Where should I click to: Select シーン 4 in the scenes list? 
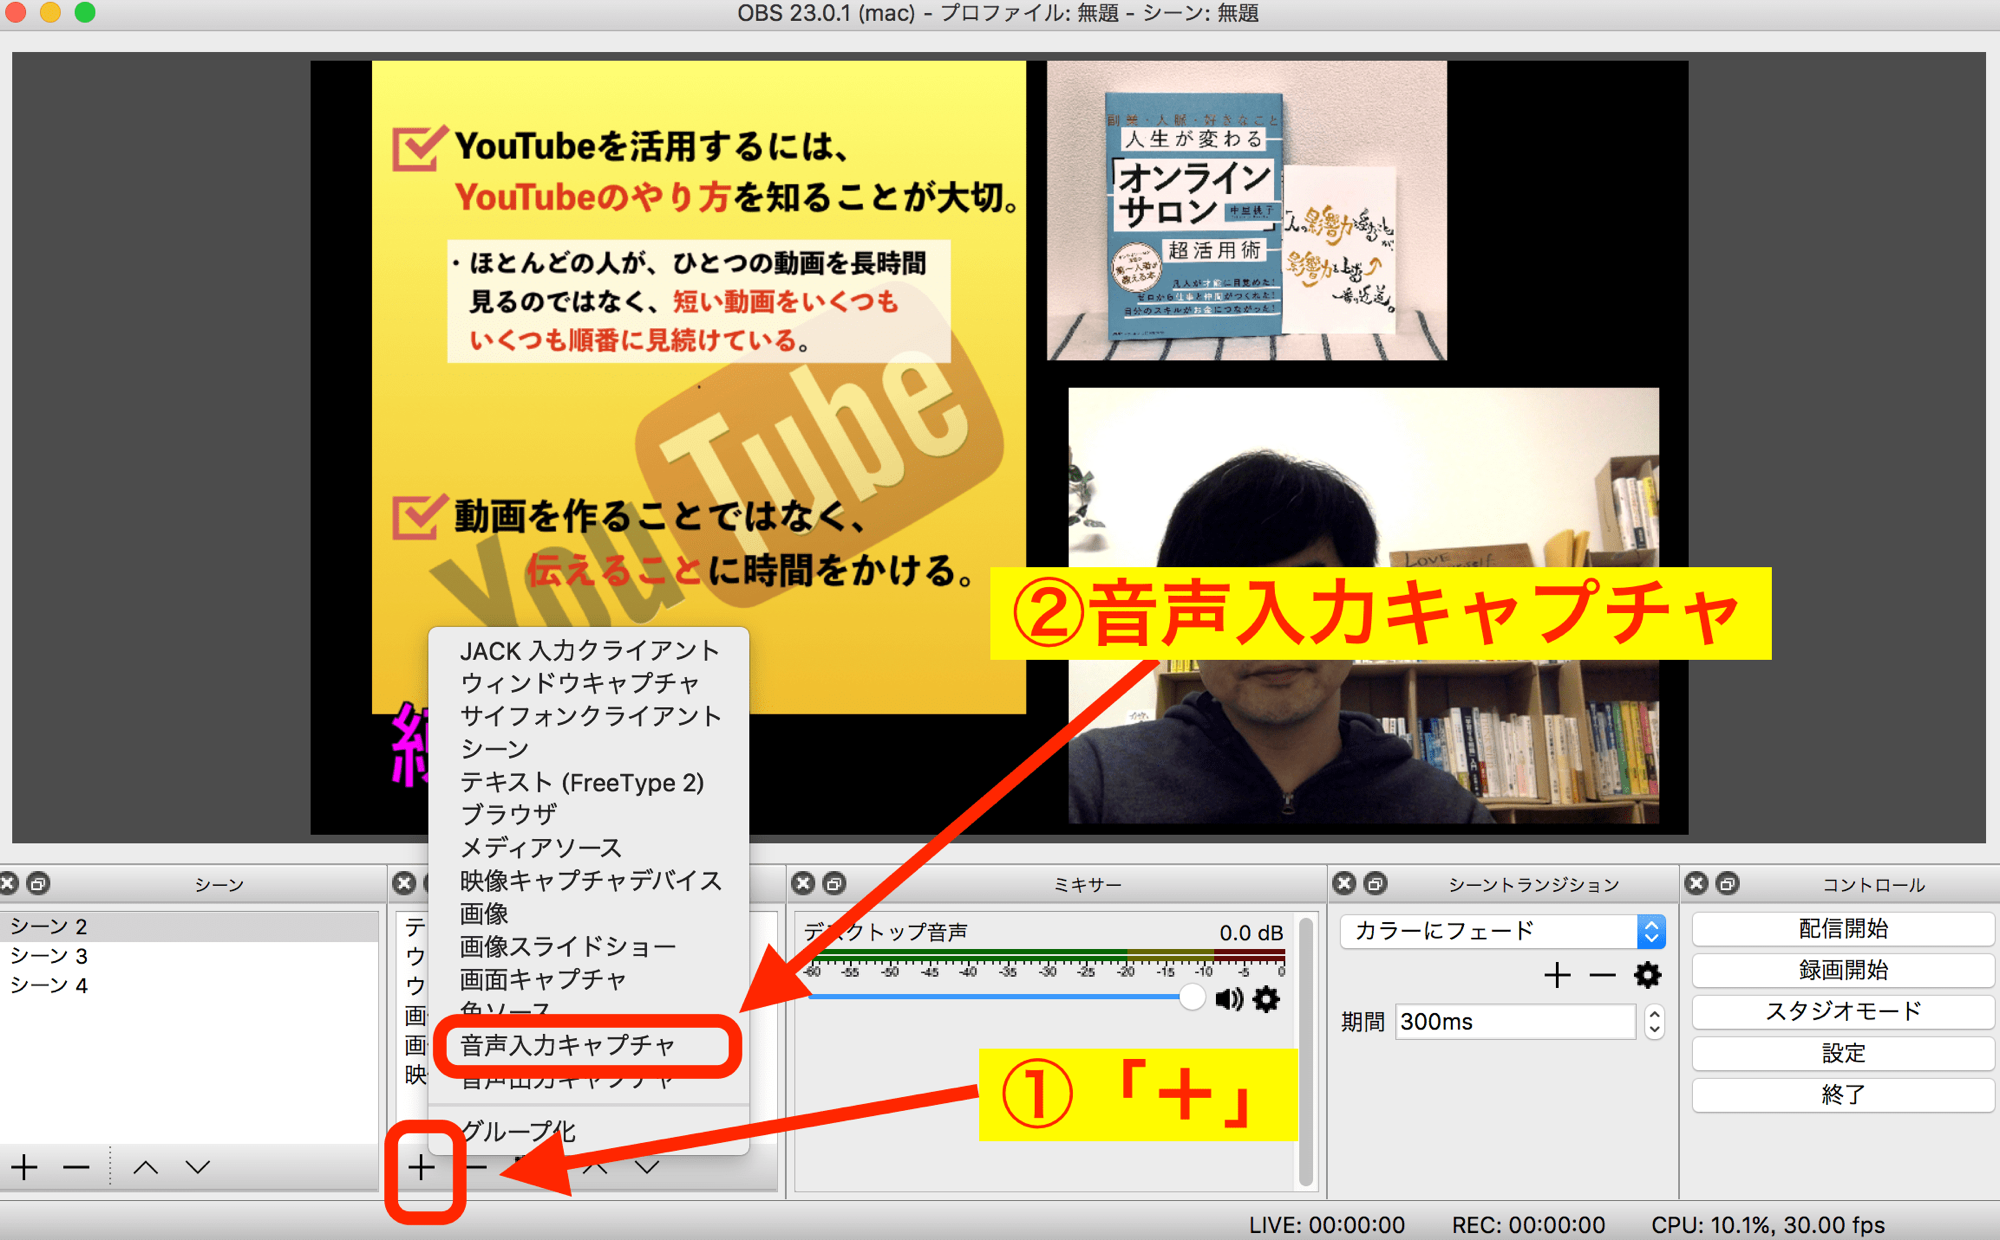click(189, 986)
